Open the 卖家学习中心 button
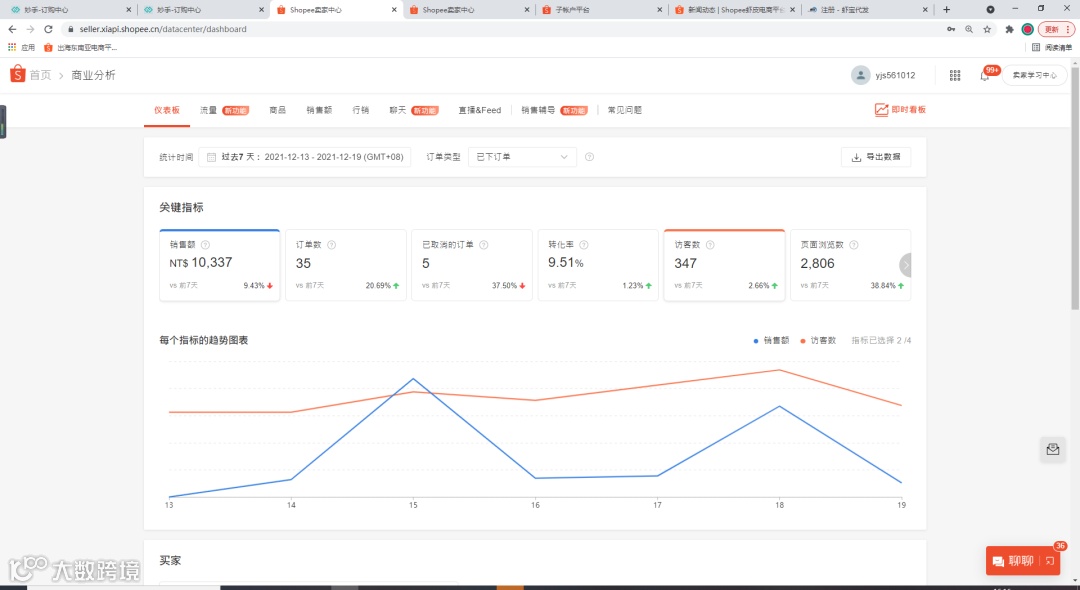This screenshot has width=1080, height=590. 1034,75
